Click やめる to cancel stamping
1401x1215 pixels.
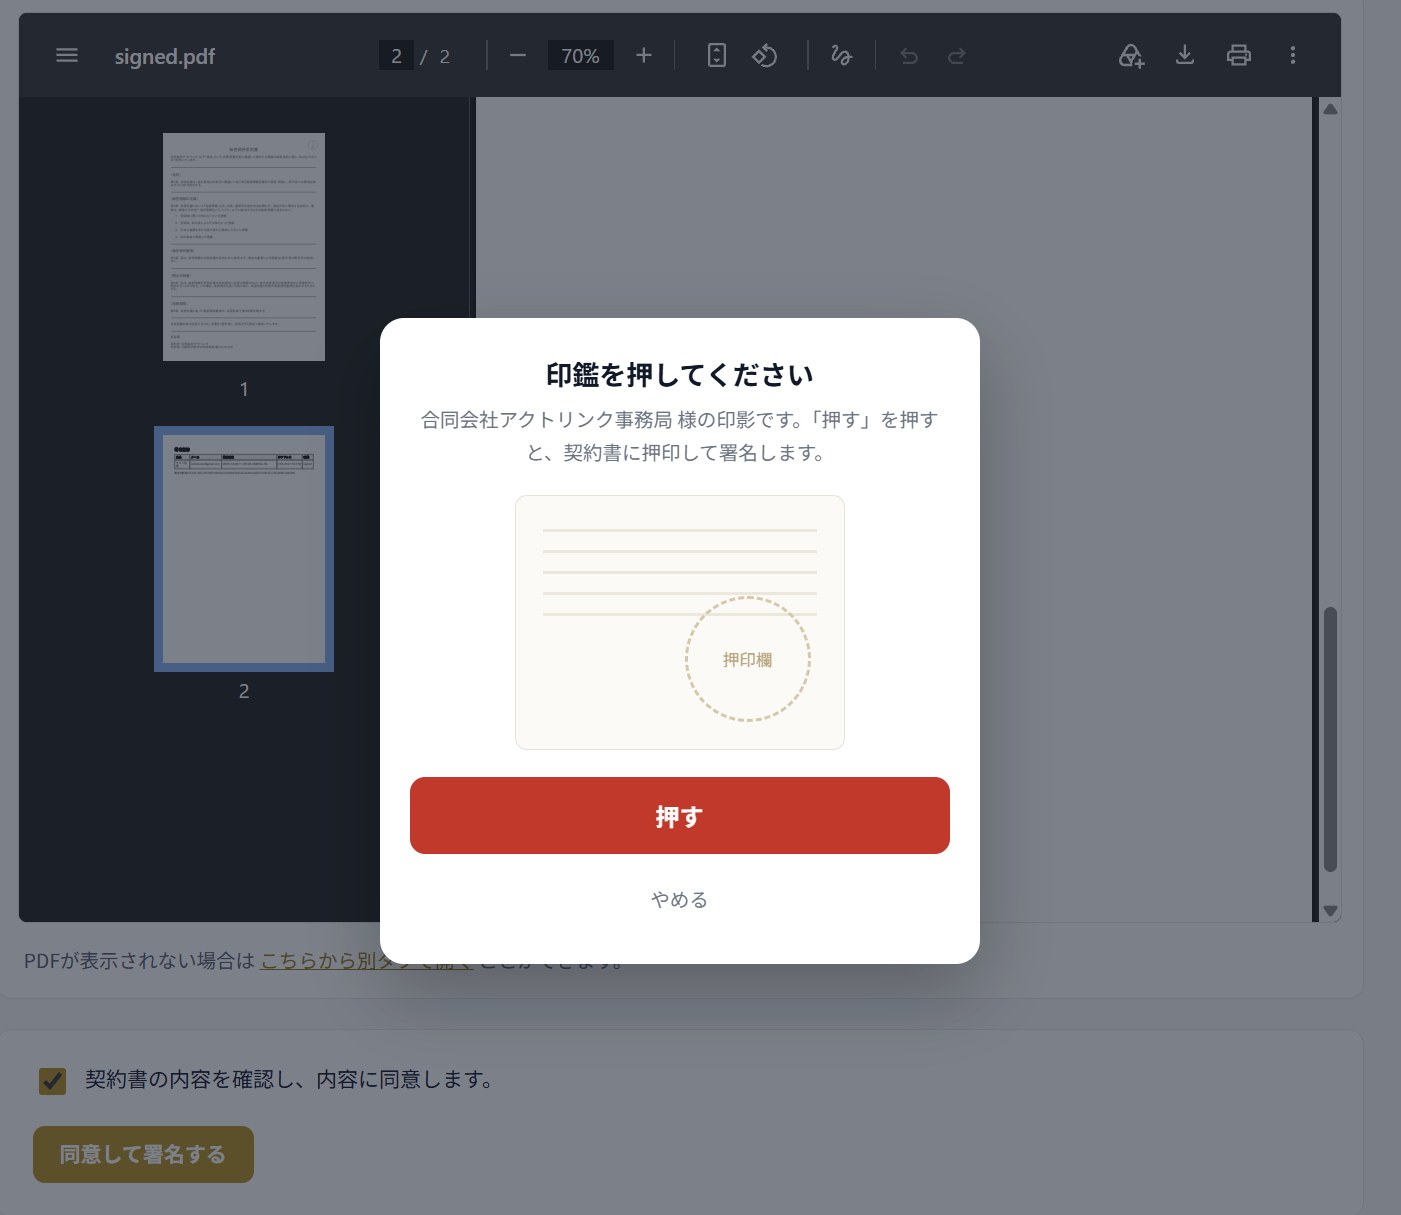[x=680, y=900]
